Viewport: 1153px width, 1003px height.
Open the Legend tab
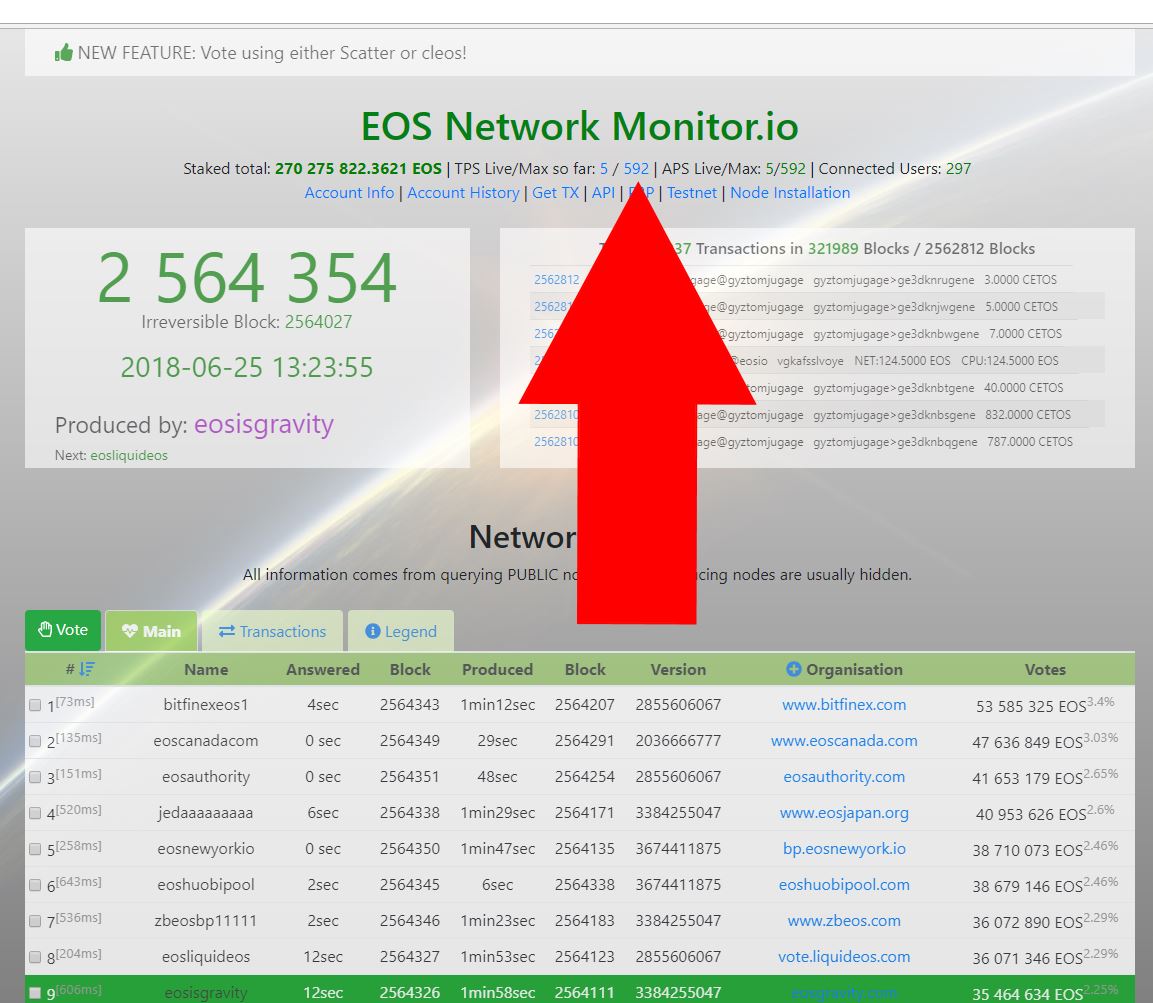[x=401, y=631]
